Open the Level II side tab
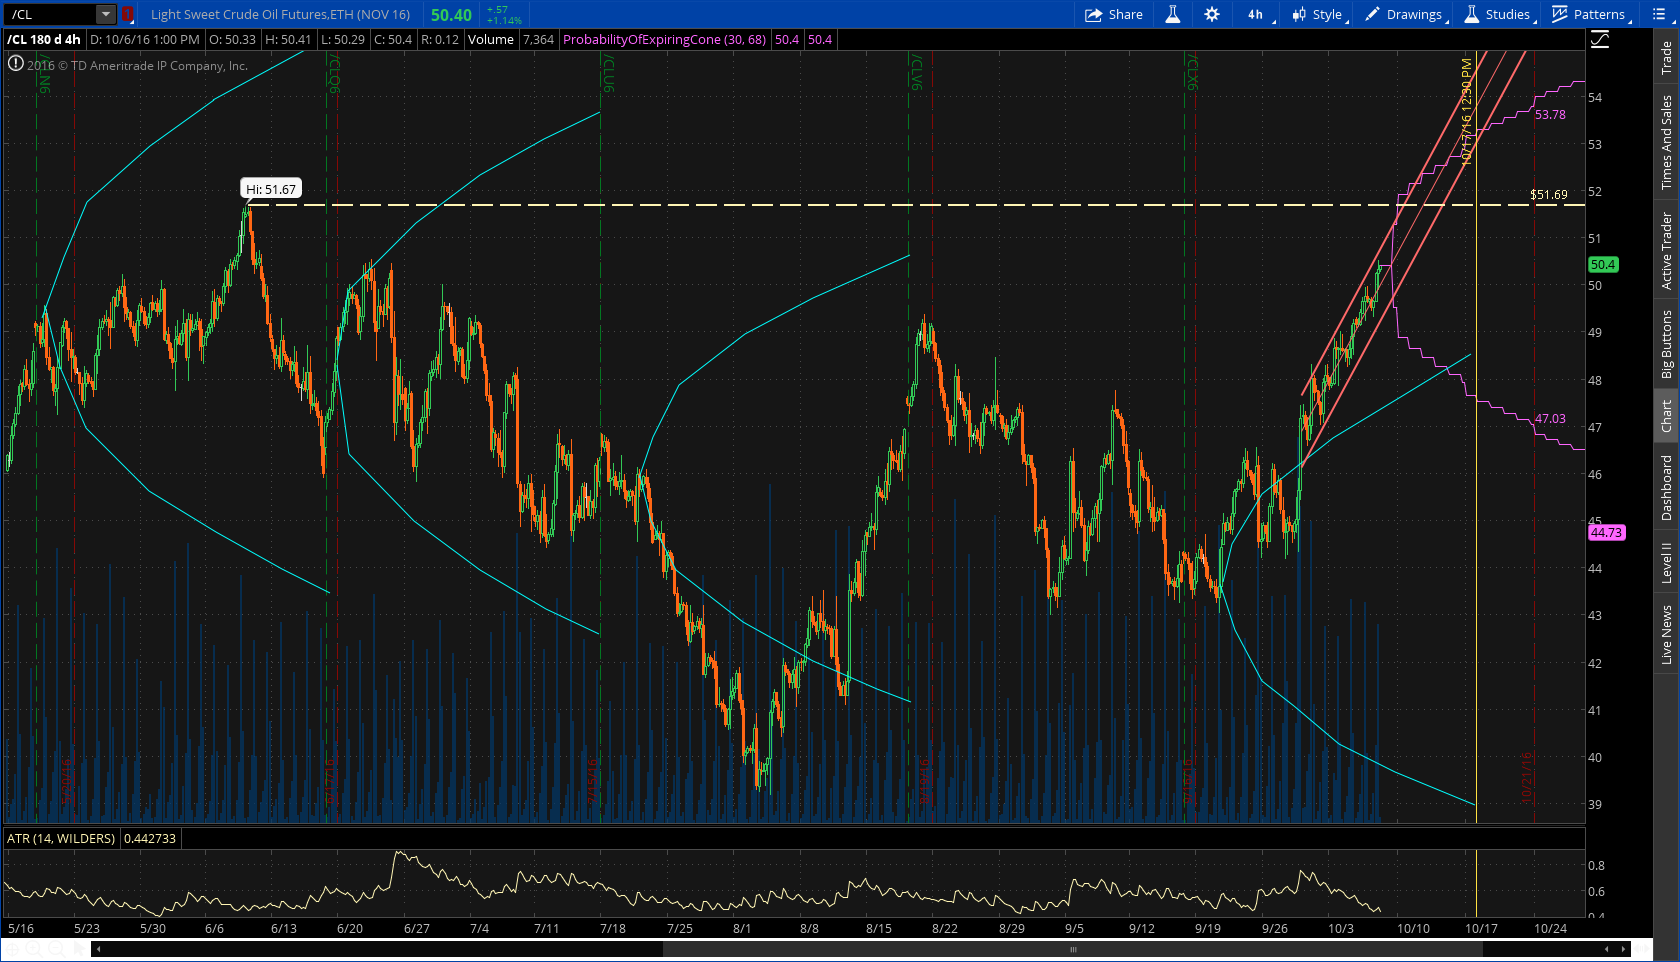This screenshot has width=1680, height=962. coord(1666,563)
